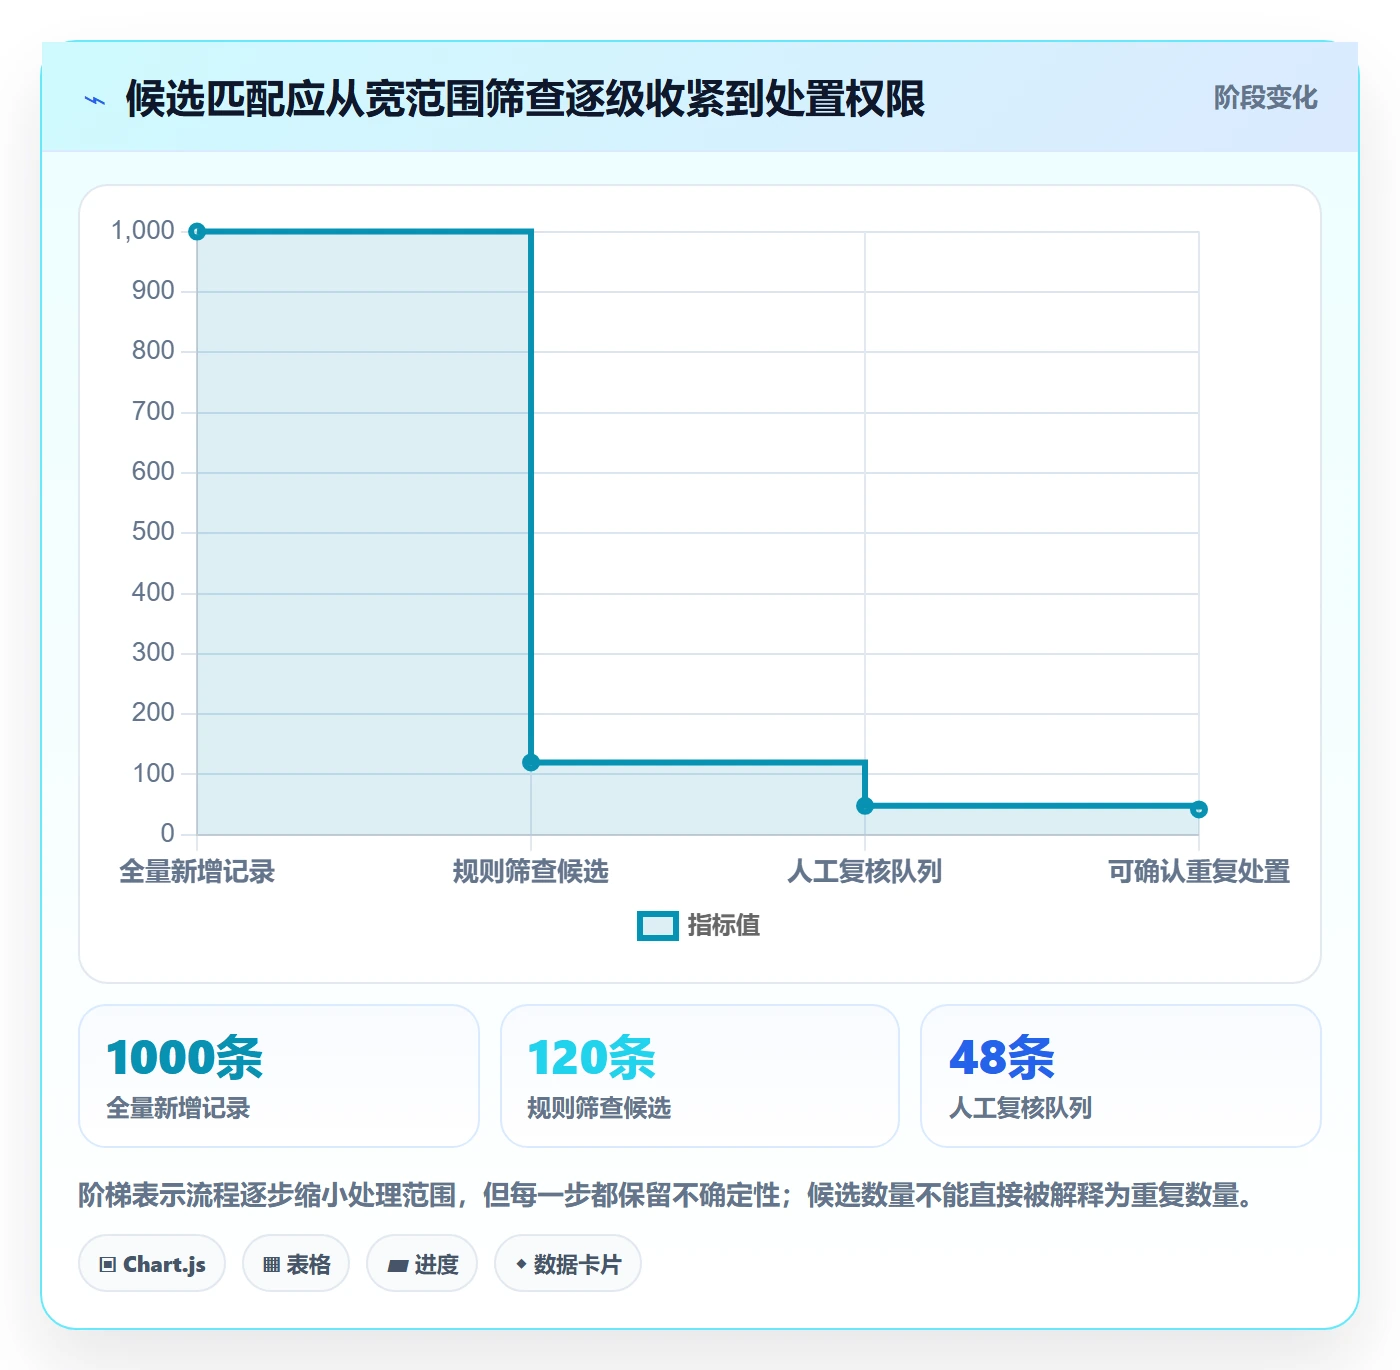Select the 进度 tag chip
This screenshot has height=1370, width=1400.
[422, 1264]
